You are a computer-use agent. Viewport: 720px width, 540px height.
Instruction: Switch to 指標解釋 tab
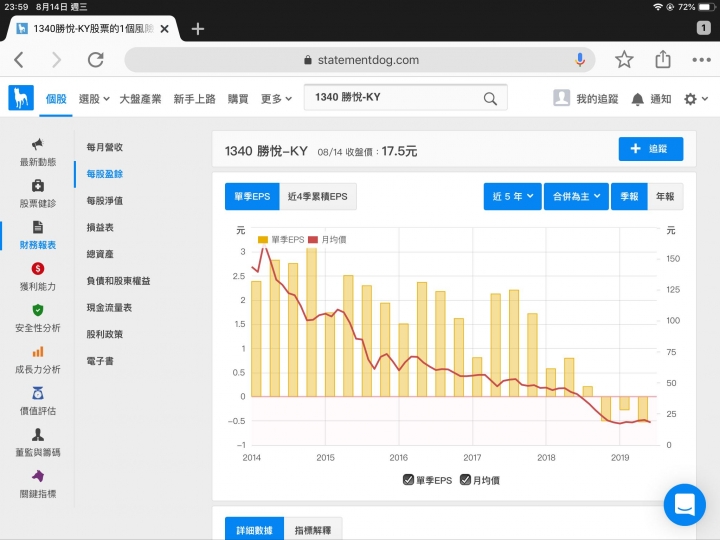click(x=313, y=530)
